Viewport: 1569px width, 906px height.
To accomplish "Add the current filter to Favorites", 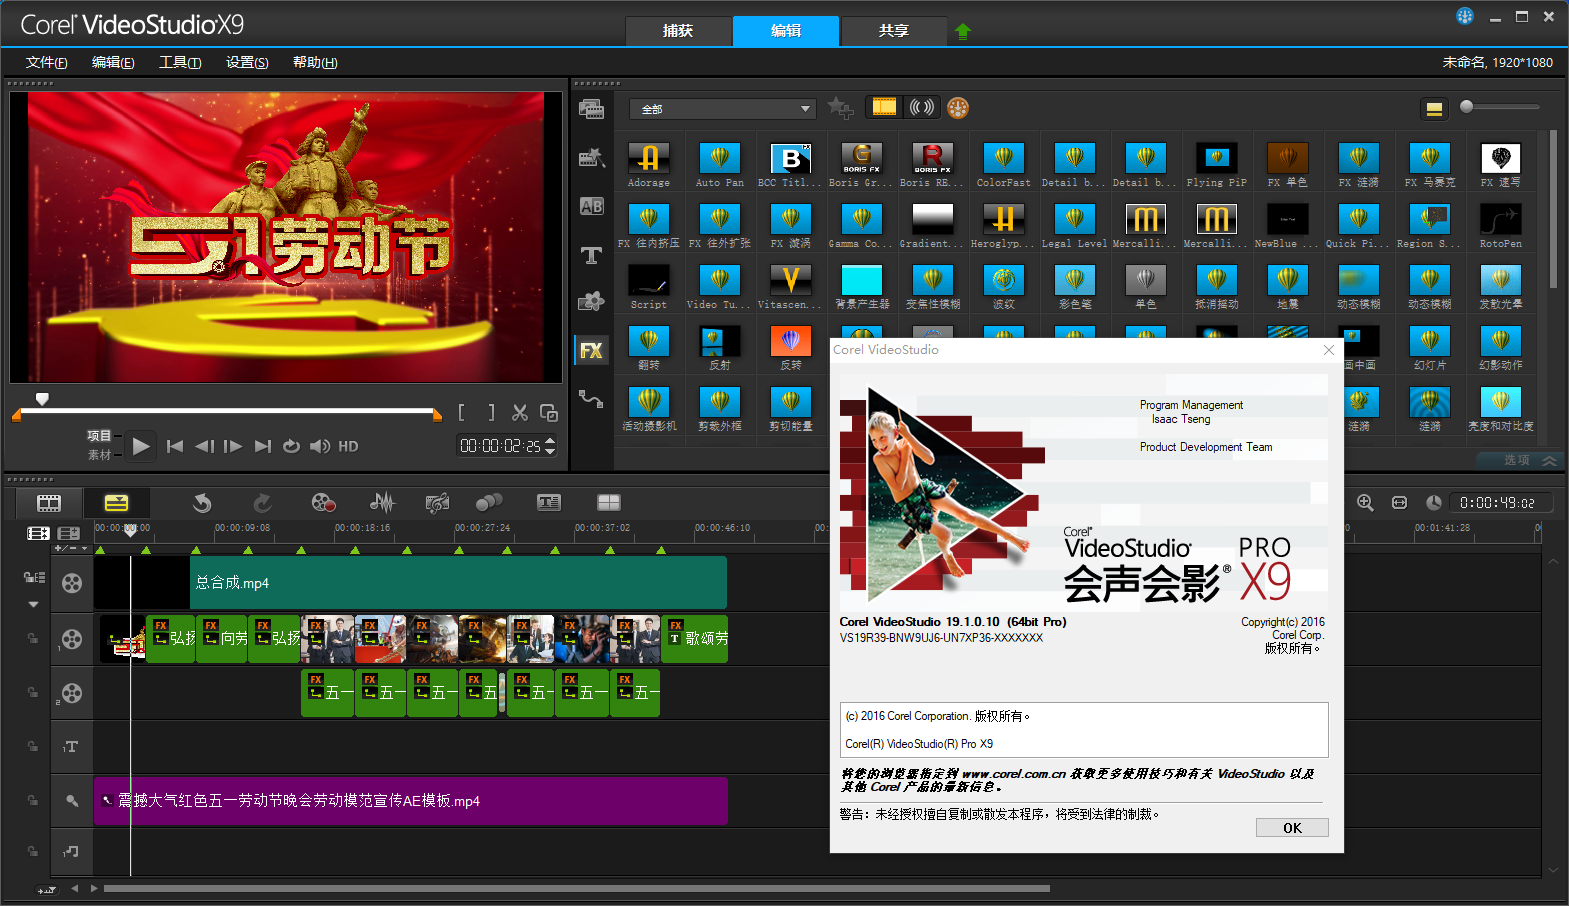I will click(840, 108).
